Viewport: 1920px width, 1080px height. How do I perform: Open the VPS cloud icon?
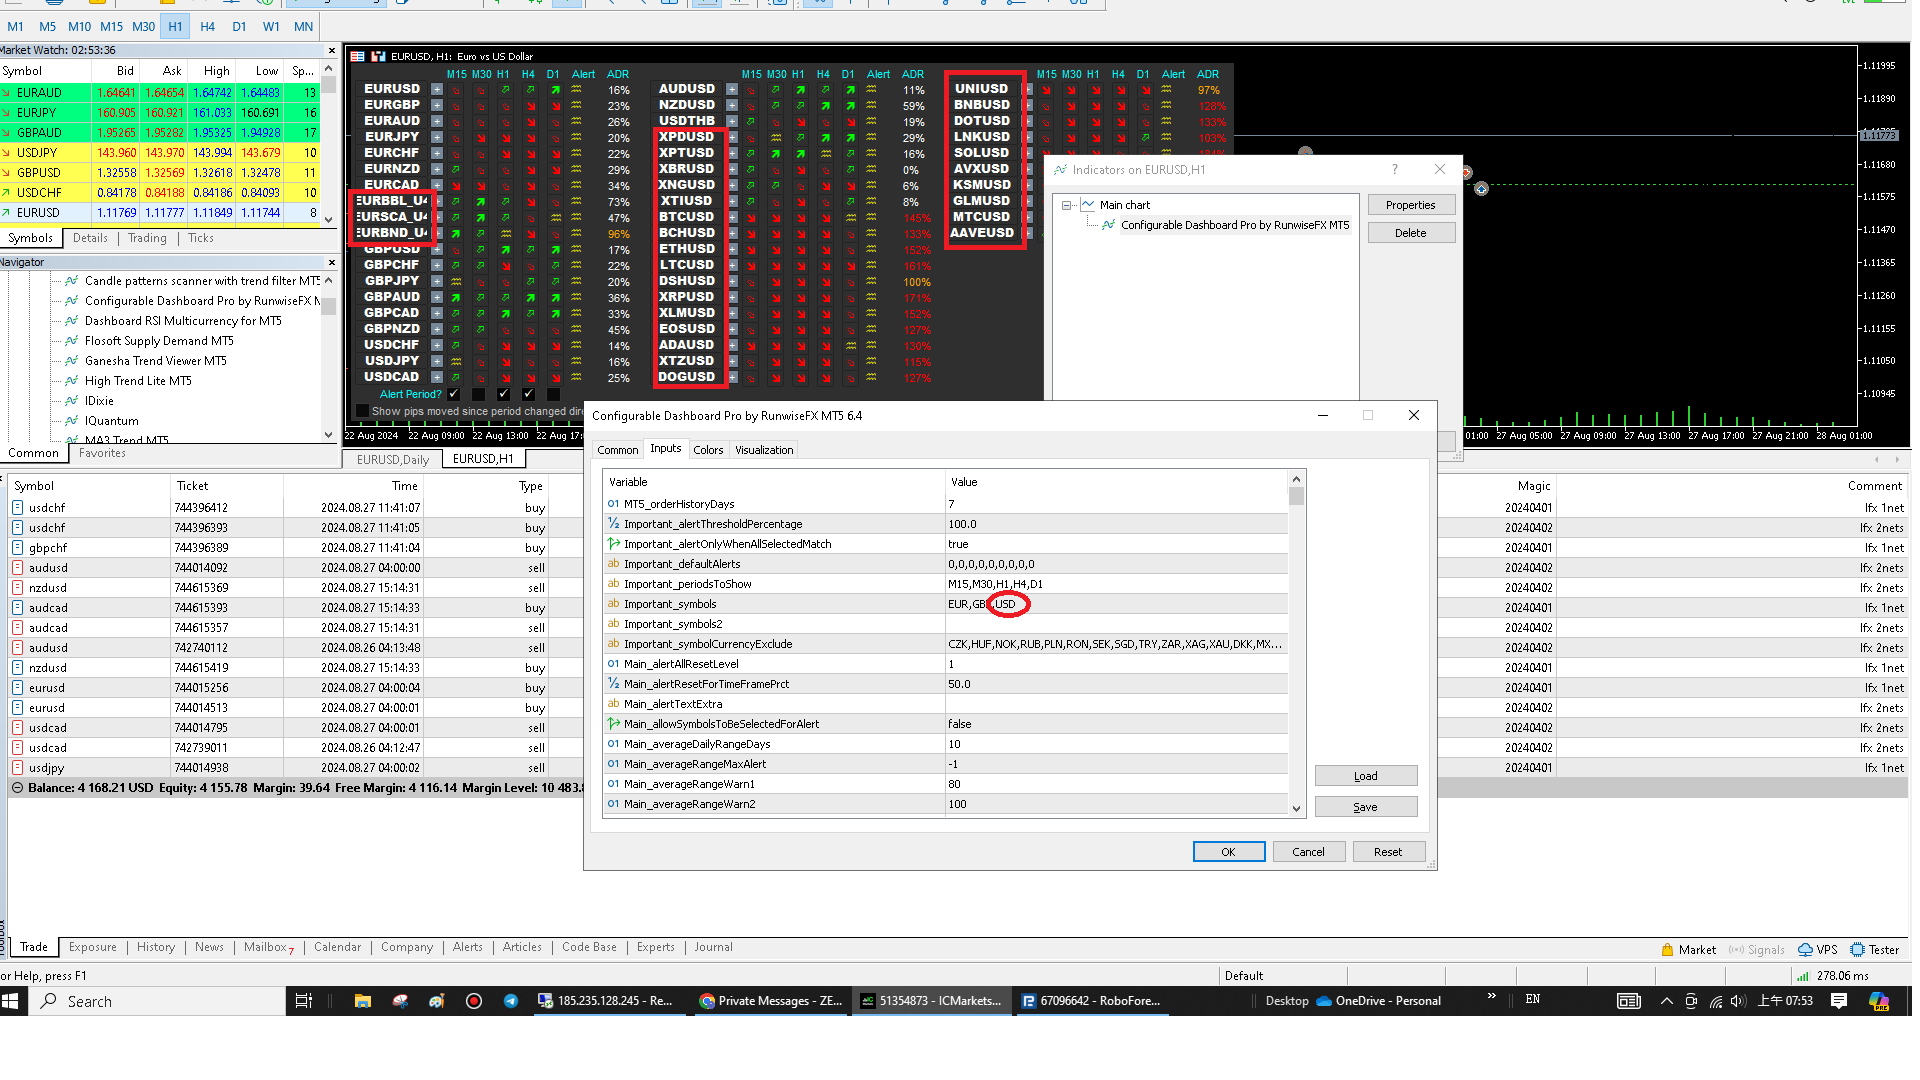(x=1805, y=950)
